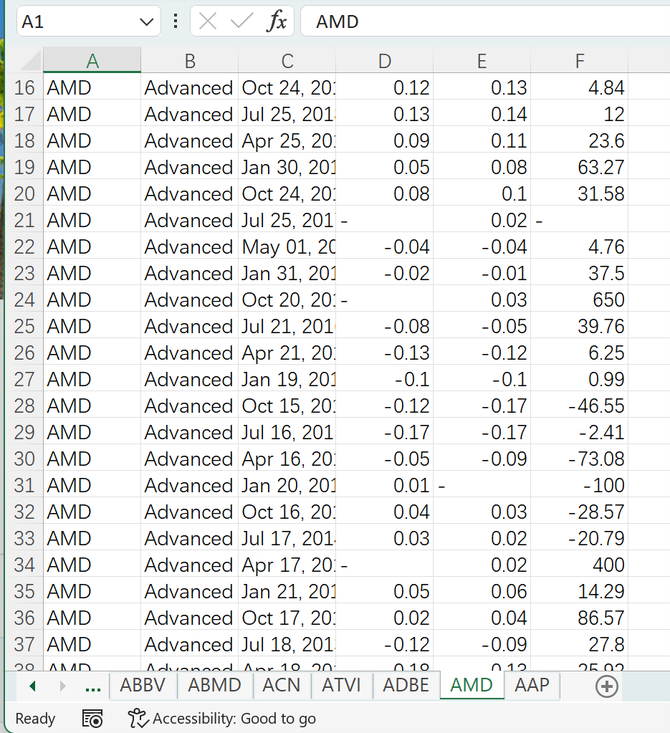The image size is (670, 733).
Task: Switch to the ABBV sheet tab
Action: [x=143, y=685]
